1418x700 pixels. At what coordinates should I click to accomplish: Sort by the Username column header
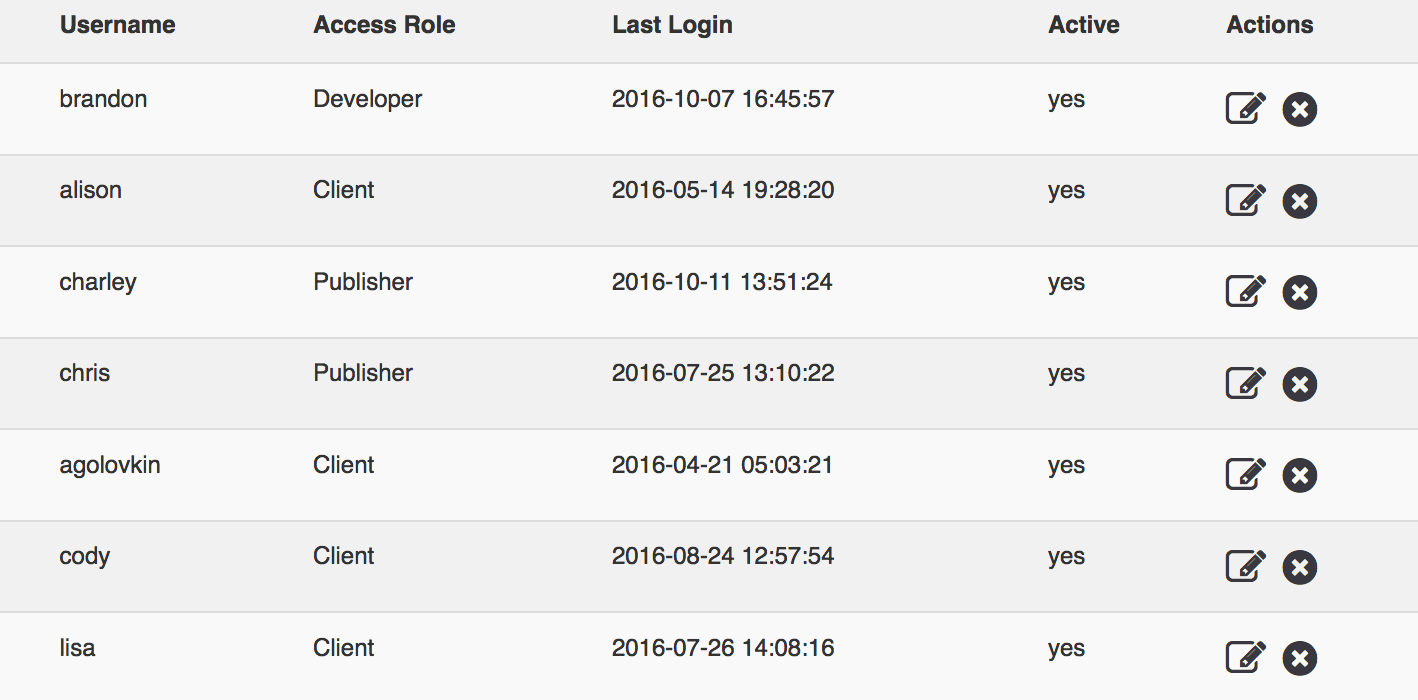(x=117, y=25)
